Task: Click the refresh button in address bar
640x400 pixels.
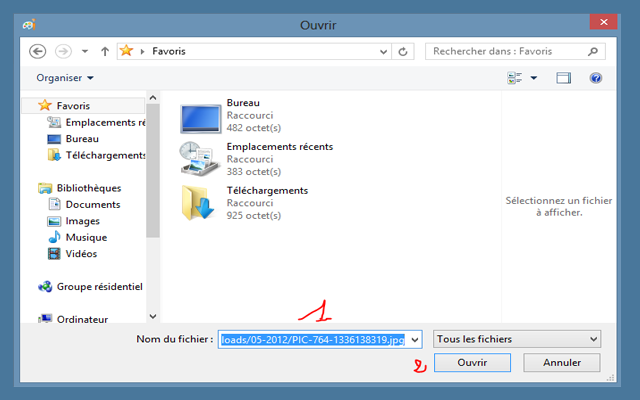Action: pyautogui.click(x=404, y=51)
